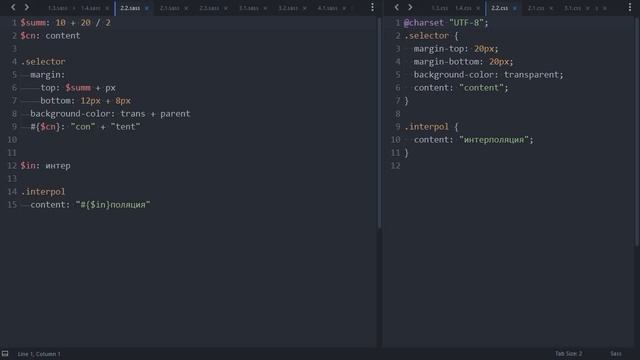Screen dimensions: 640x360
Task: Click "background-color: trans + parent" line
Action: 110,114
